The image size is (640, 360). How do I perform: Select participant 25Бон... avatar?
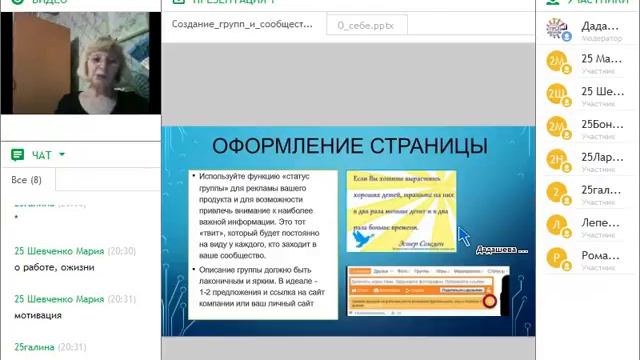(557, 127)
